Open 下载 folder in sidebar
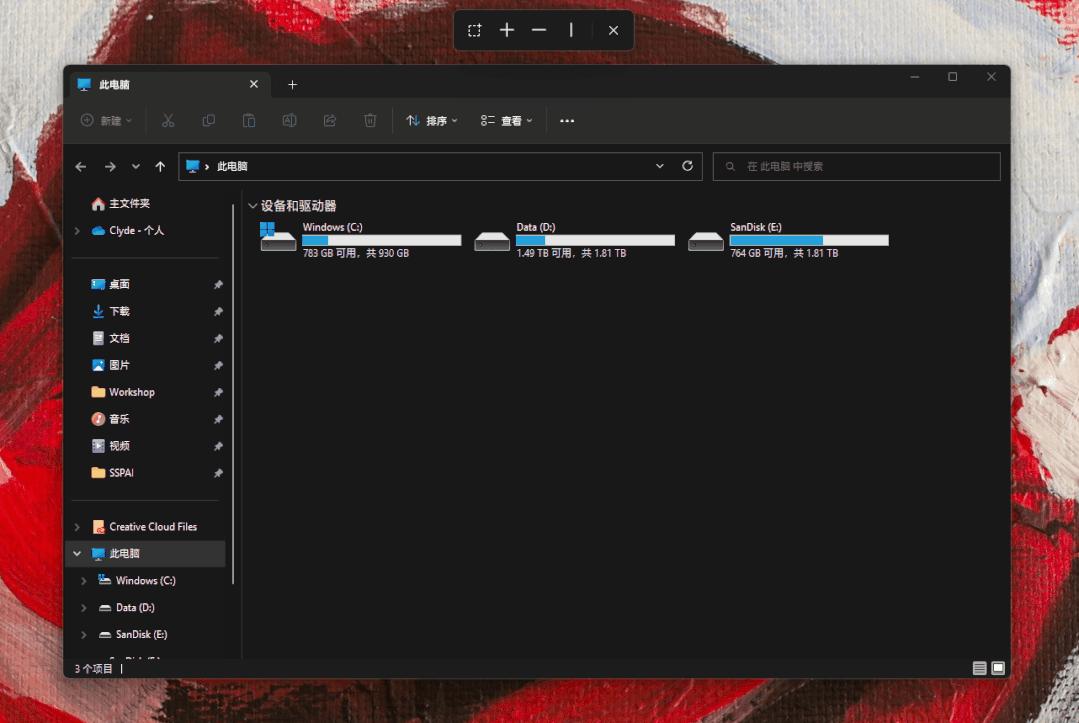This screenshot has width=1079, height=723. (119, 311)
